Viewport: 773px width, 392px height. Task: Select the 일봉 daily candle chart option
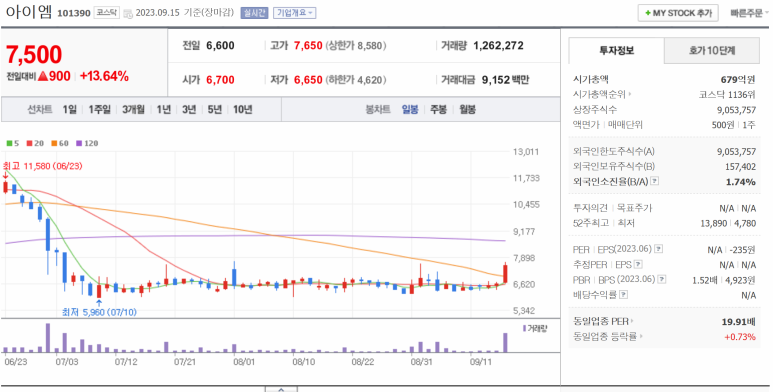coord(410,109)
